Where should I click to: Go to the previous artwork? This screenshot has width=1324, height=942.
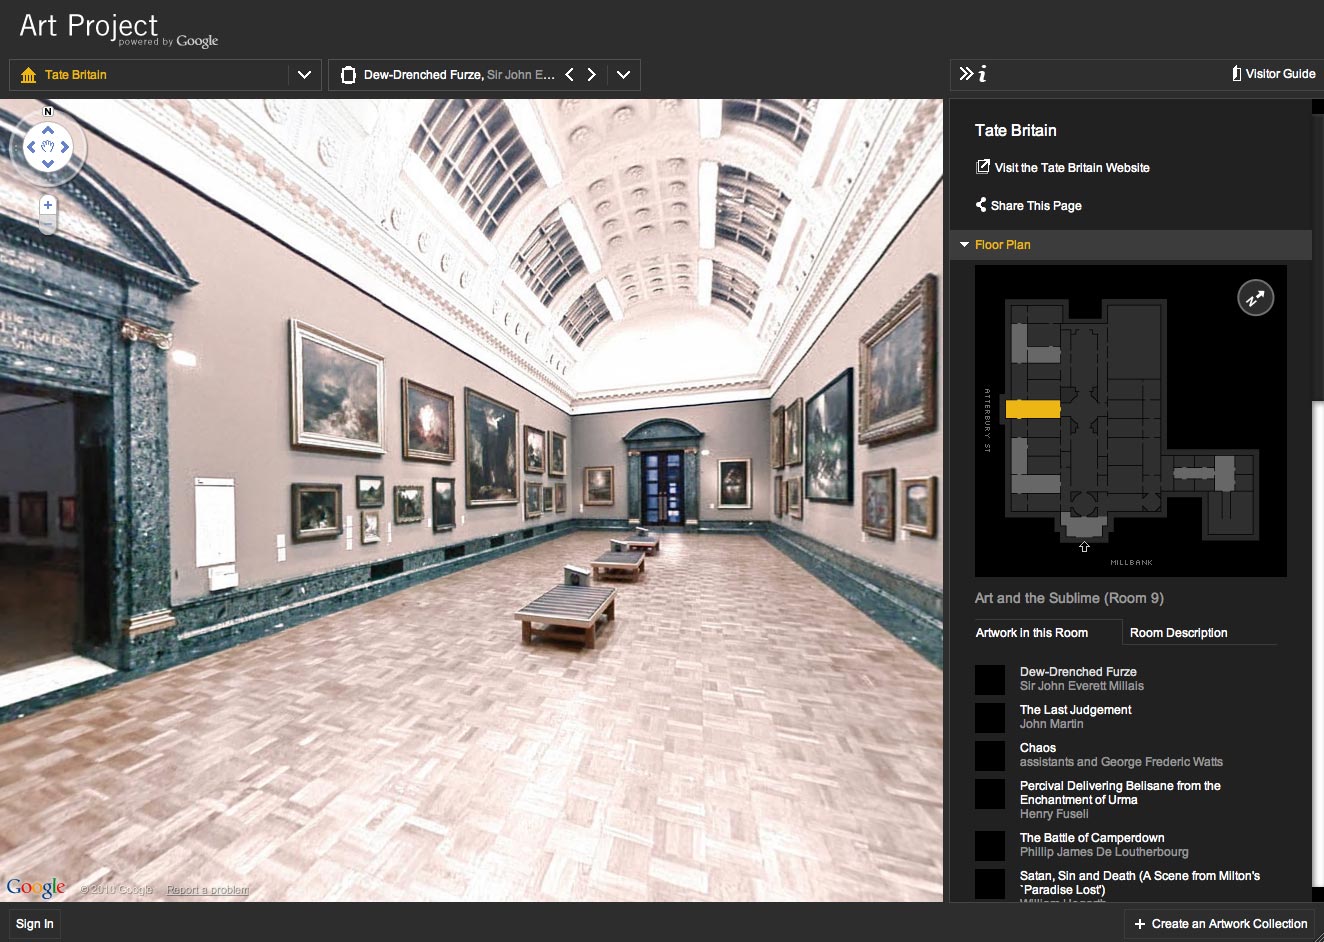[569, 75]
